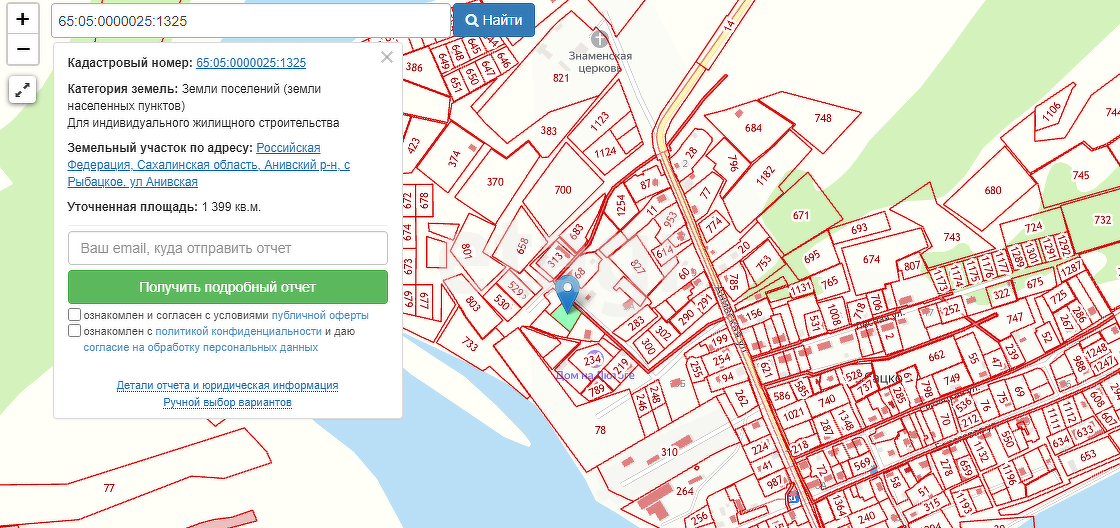This screenshot has width=1120, height=528.
Task: Accept the публичной оферты terms checkbox
Action: click(x=75, y=314)
